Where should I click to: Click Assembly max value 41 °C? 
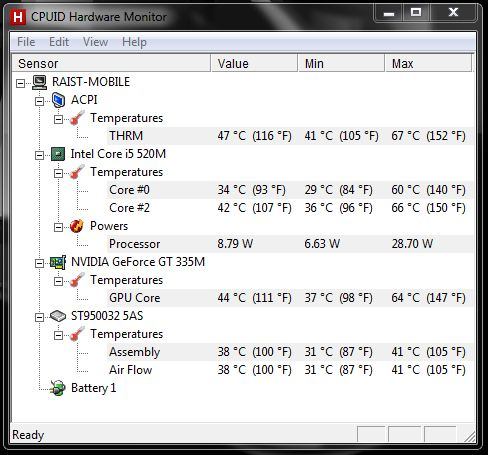coord(428,352)
